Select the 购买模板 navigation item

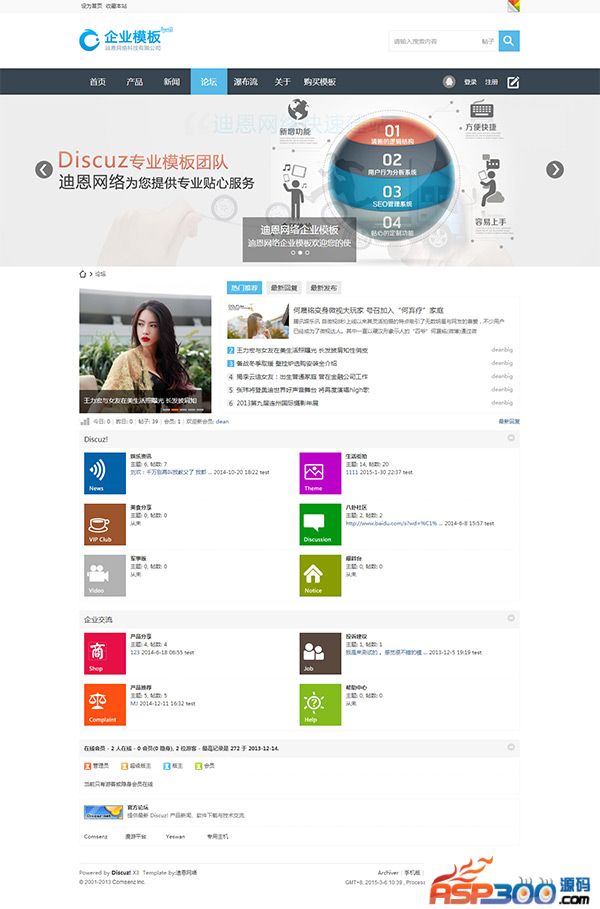coord(319,82)
